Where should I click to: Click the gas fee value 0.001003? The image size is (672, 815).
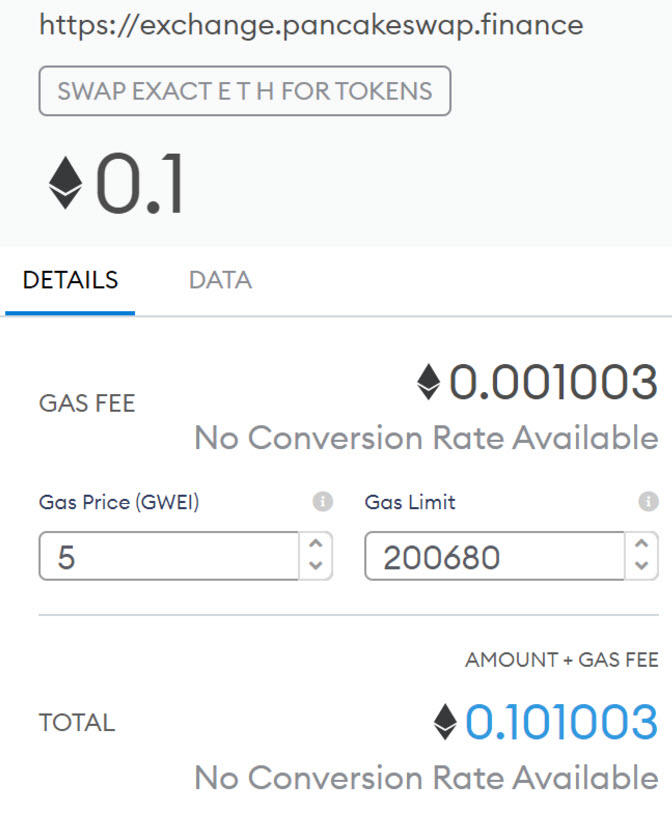[553, 382]
